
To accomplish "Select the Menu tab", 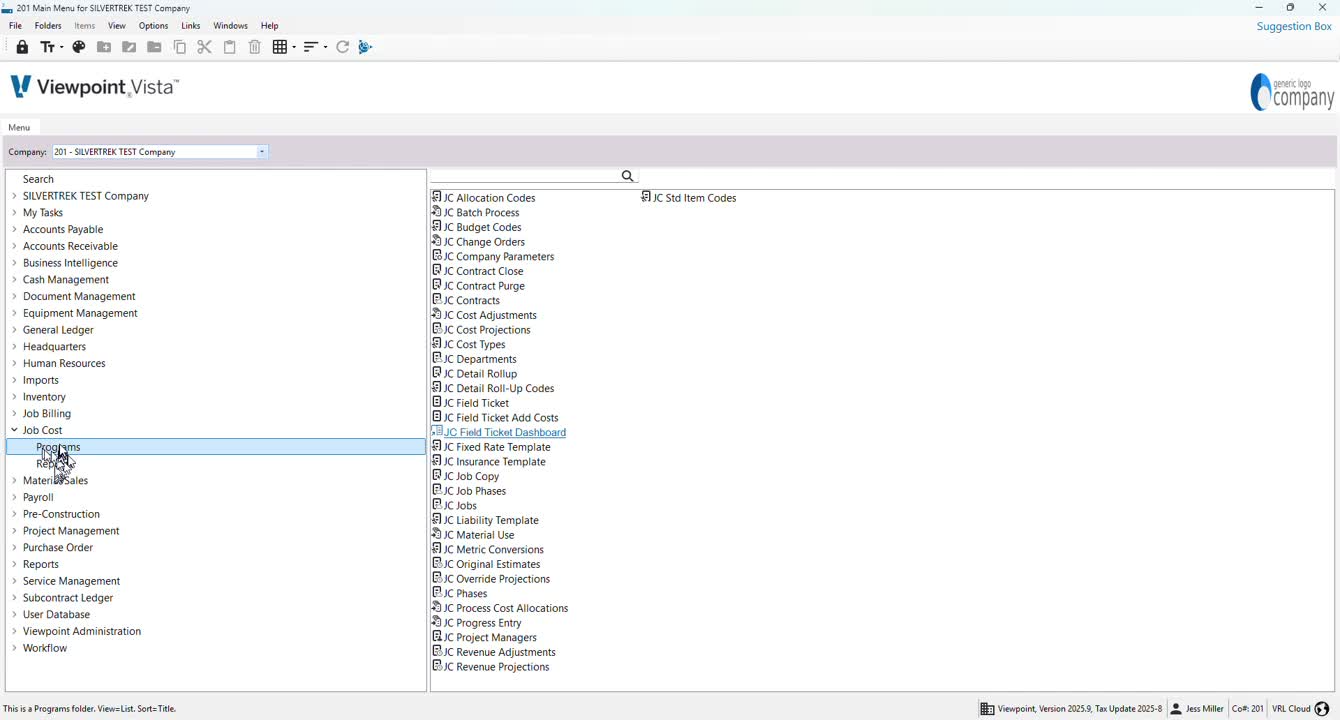I will tap(19, 127).
